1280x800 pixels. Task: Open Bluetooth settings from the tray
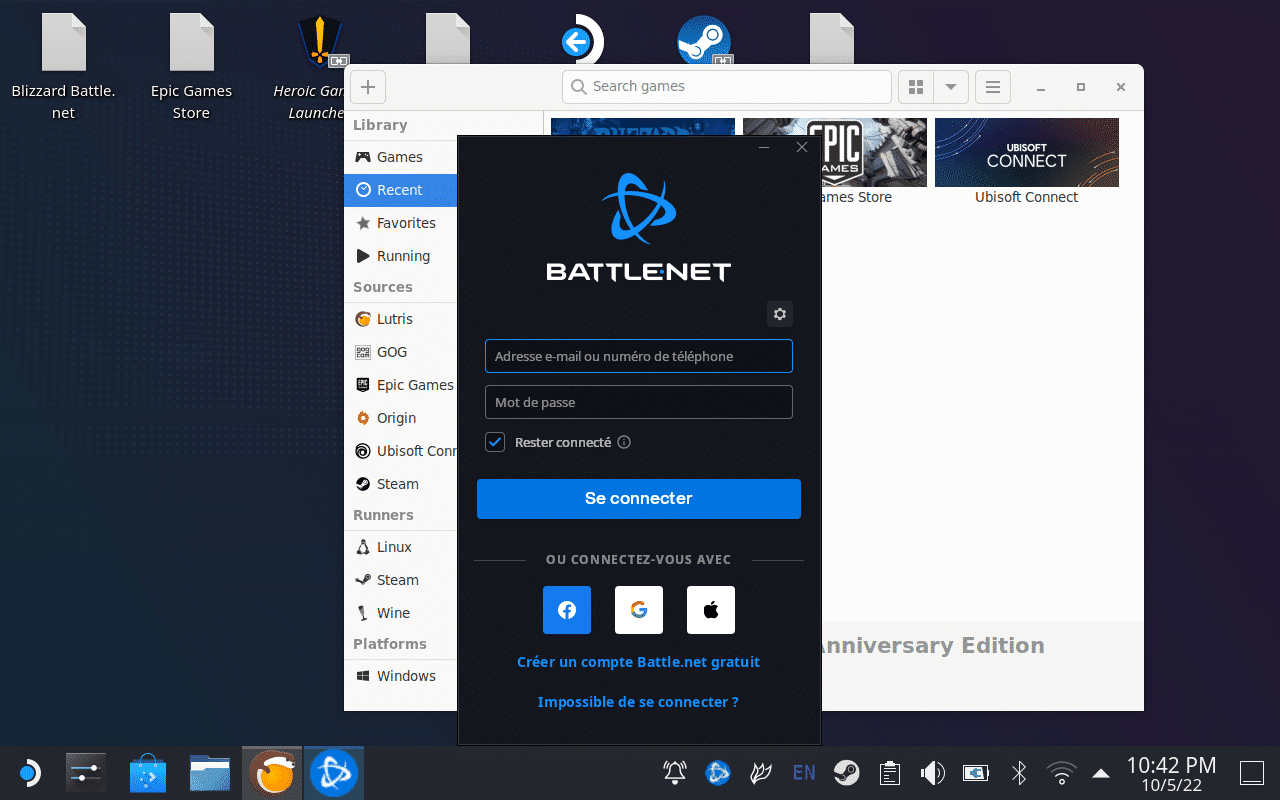[1019, 772]
